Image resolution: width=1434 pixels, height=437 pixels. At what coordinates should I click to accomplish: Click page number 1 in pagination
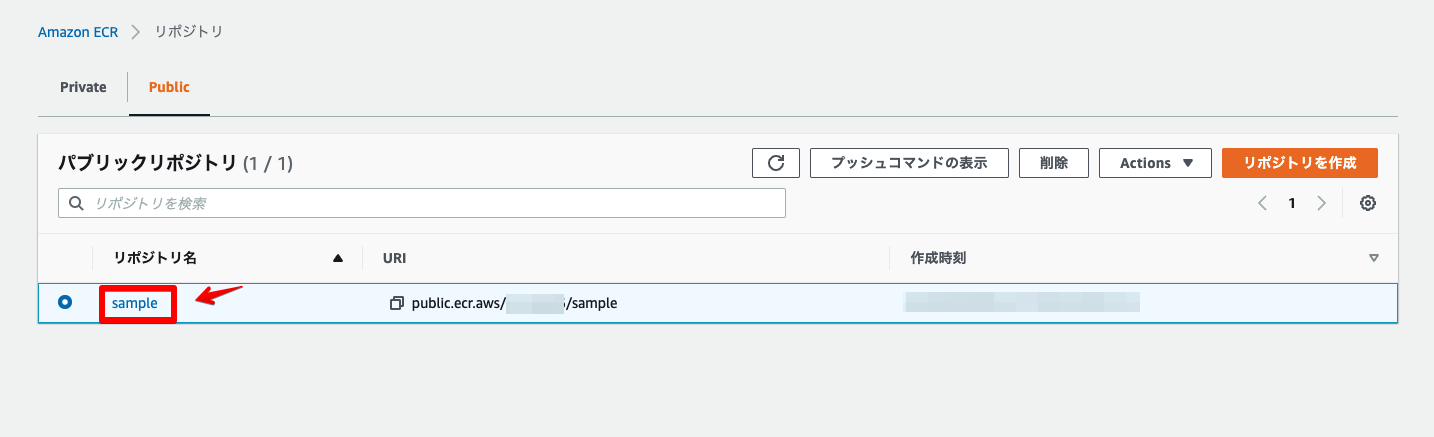coord(1292,203)
